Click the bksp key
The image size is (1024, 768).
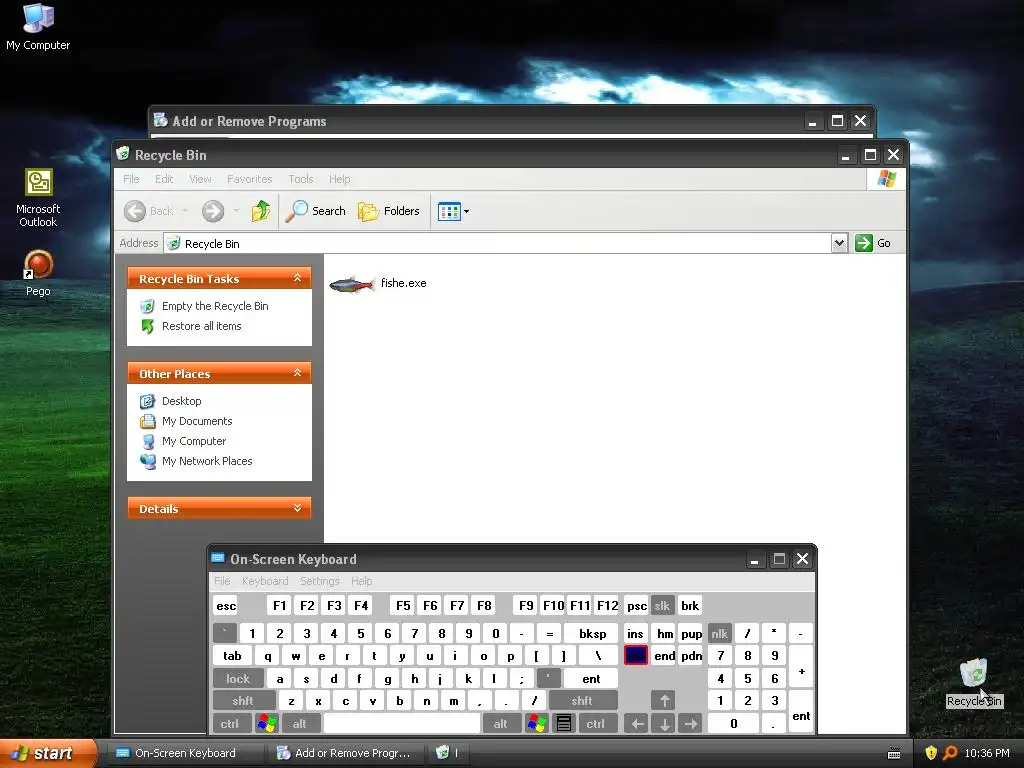592,633
